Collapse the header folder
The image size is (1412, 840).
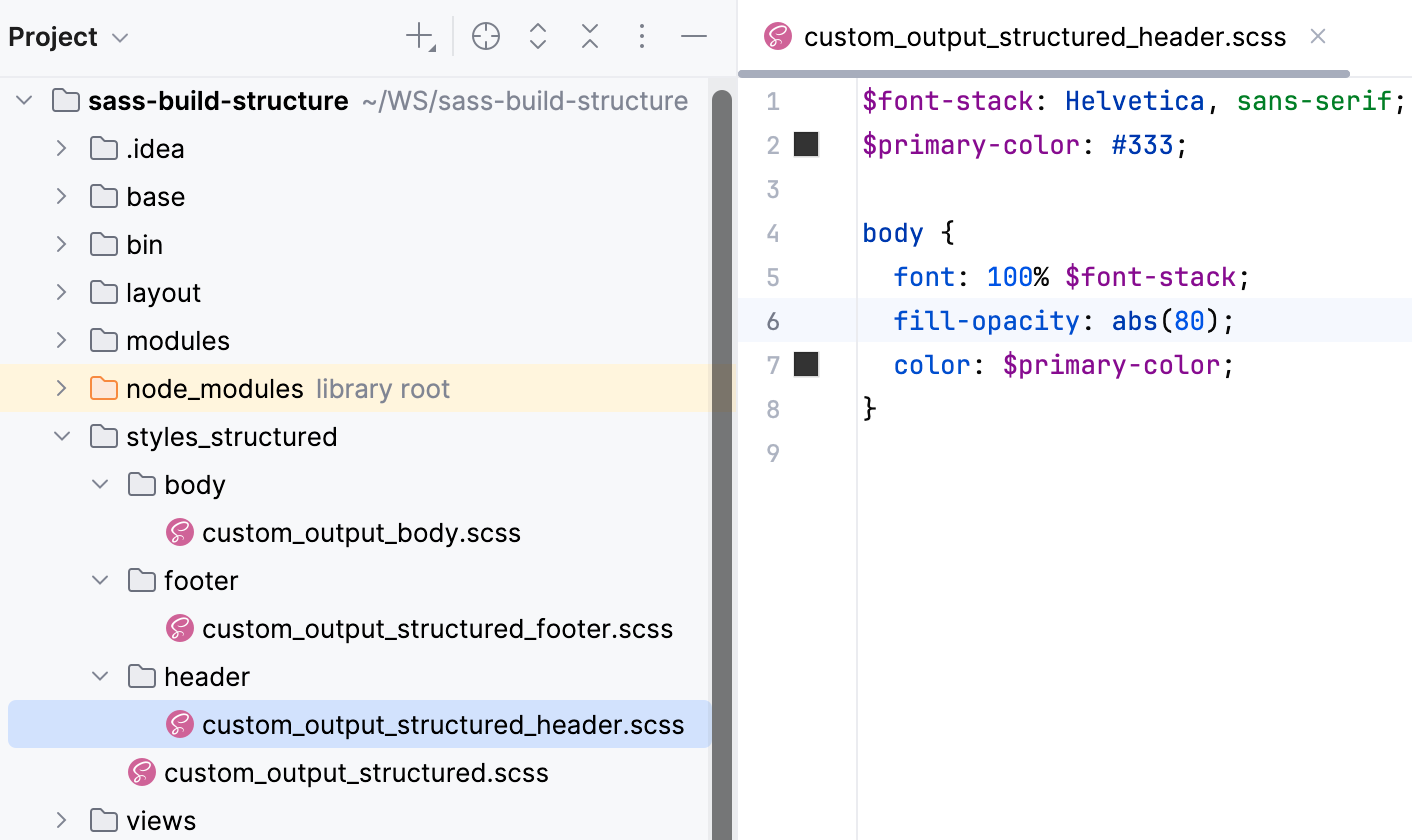[100, 677]
